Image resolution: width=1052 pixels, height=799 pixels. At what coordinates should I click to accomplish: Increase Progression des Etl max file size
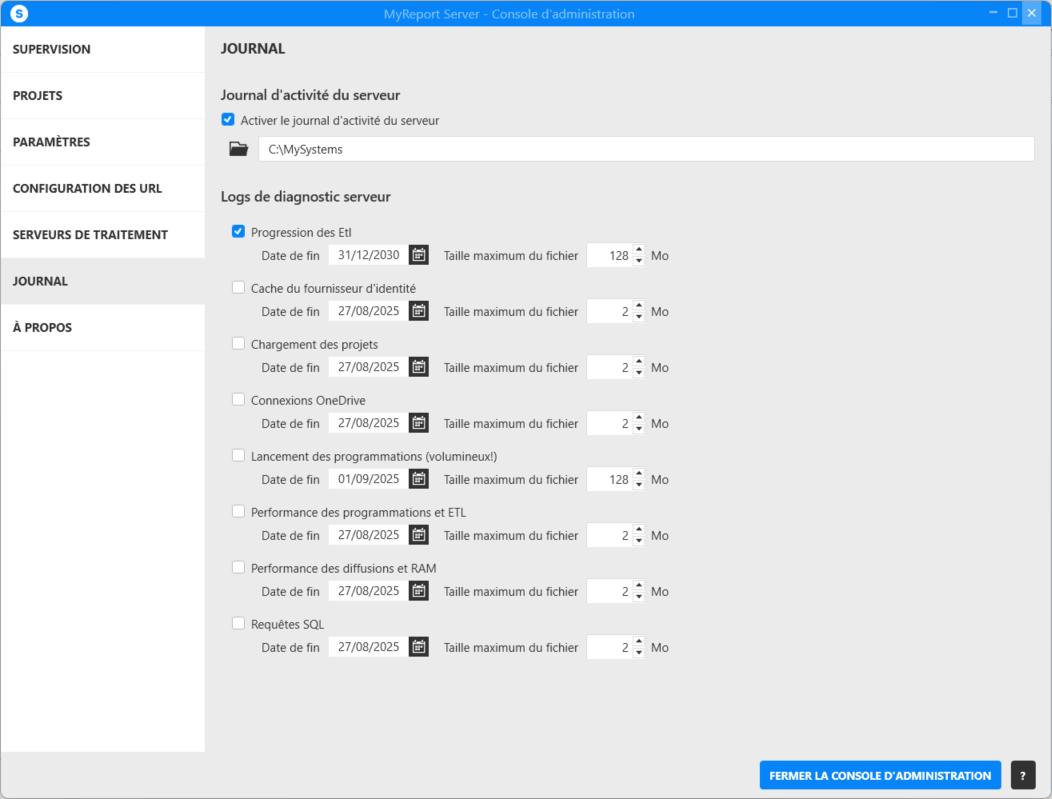pyautogui.click(x=639, y=250)
